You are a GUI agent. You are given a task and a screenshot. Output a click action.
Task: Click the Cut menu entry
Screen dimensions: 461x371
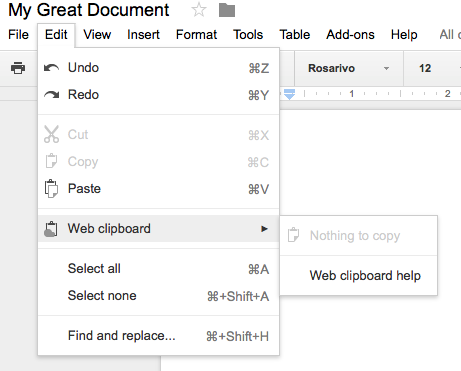click(x=159, y=135)
